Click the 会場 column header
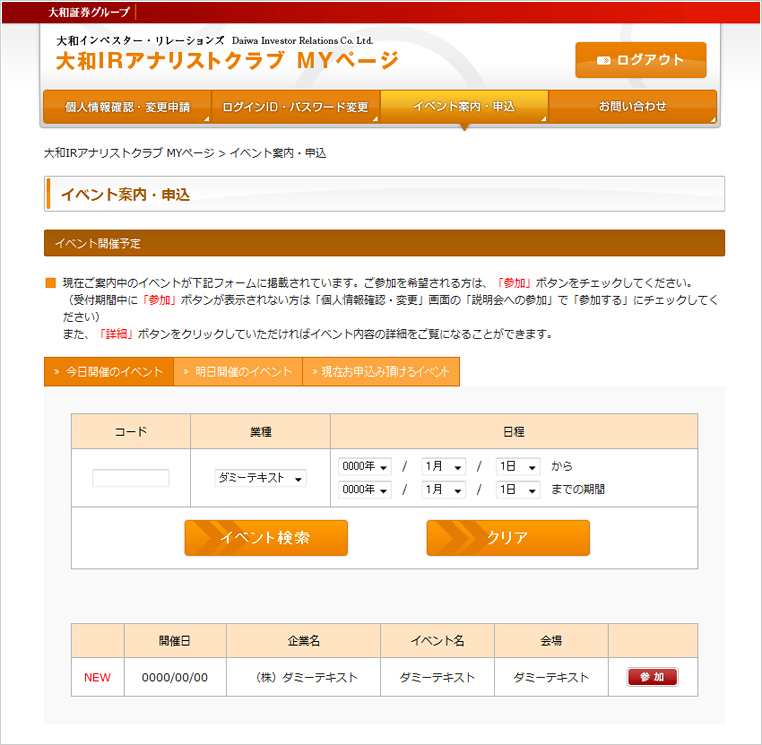The image size is (762, 745). [551, 641]
